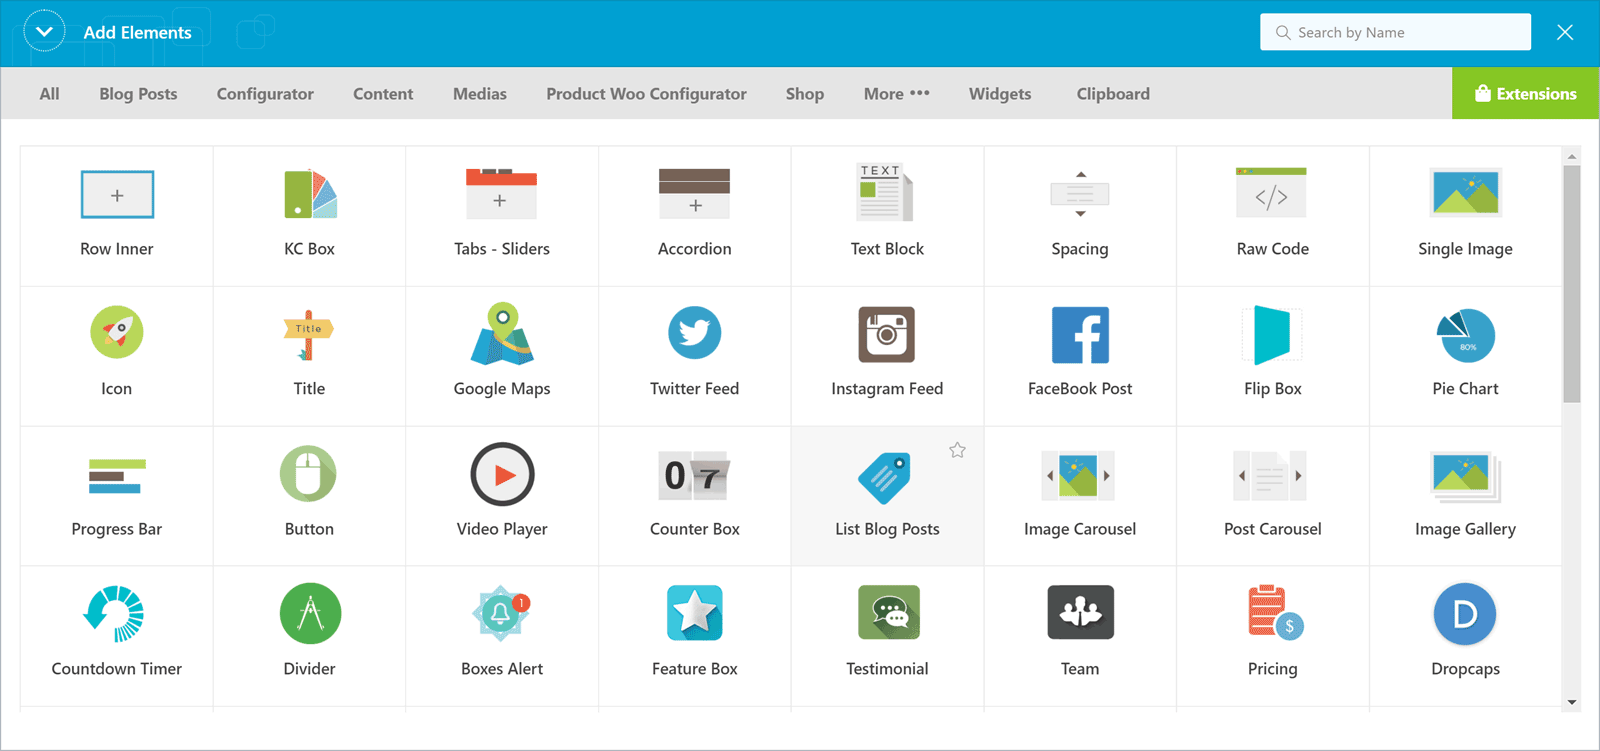Open the green Extensions button
1600x751 pixels.
[x=1526, y=94]
